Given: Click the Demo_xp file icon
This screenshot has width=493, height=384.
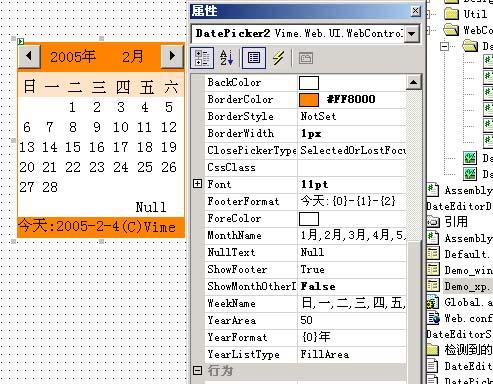Looking at the screenshot, I should point(433,286).
